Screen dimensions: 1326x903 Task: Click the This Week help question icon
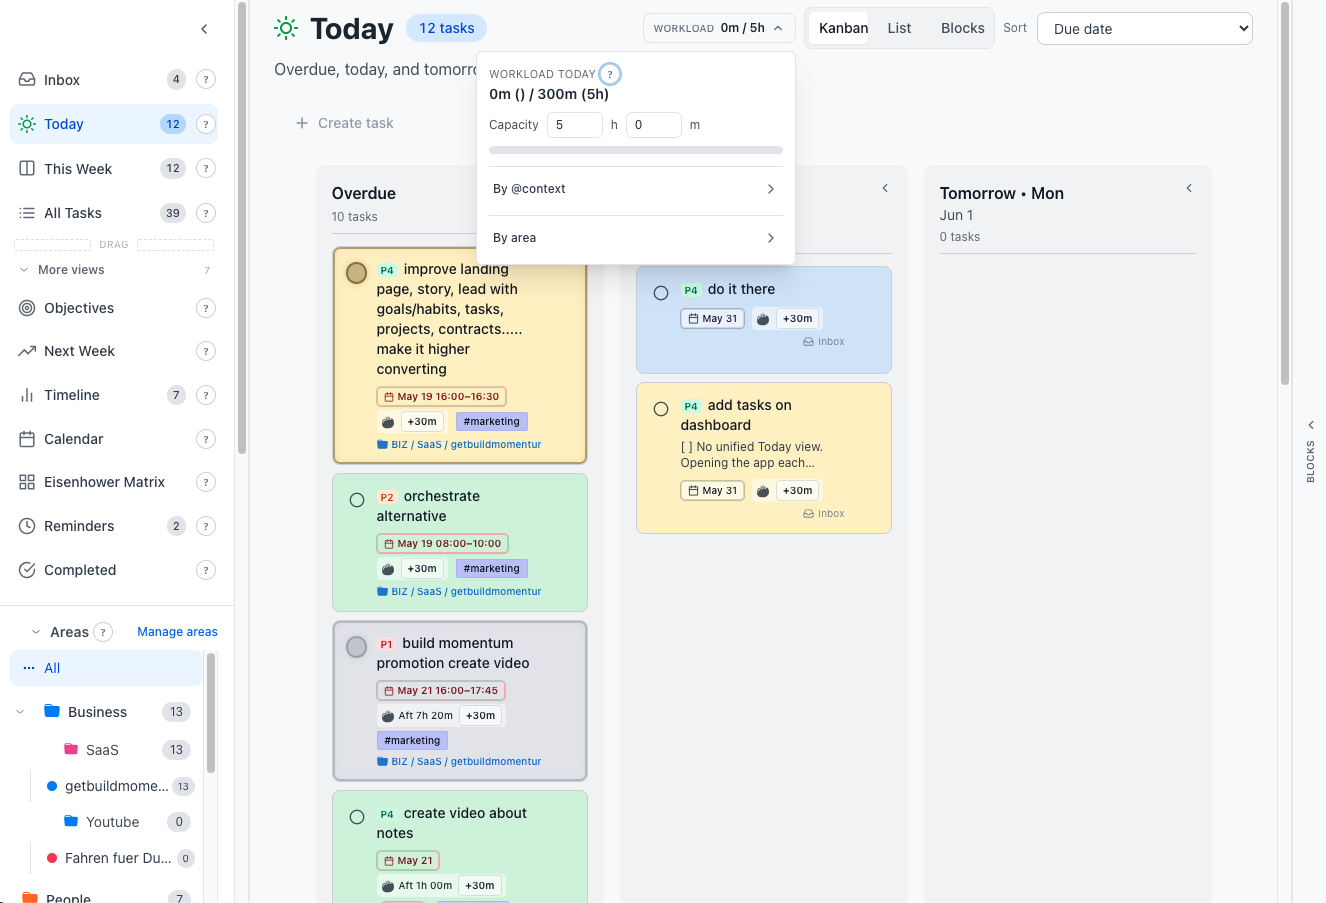coord(206,169)
